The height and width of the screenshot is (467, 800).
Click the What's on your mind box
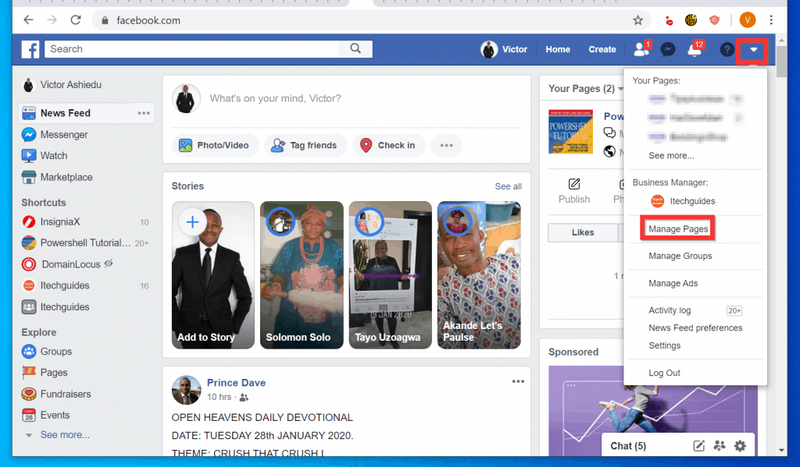[275, 99]
